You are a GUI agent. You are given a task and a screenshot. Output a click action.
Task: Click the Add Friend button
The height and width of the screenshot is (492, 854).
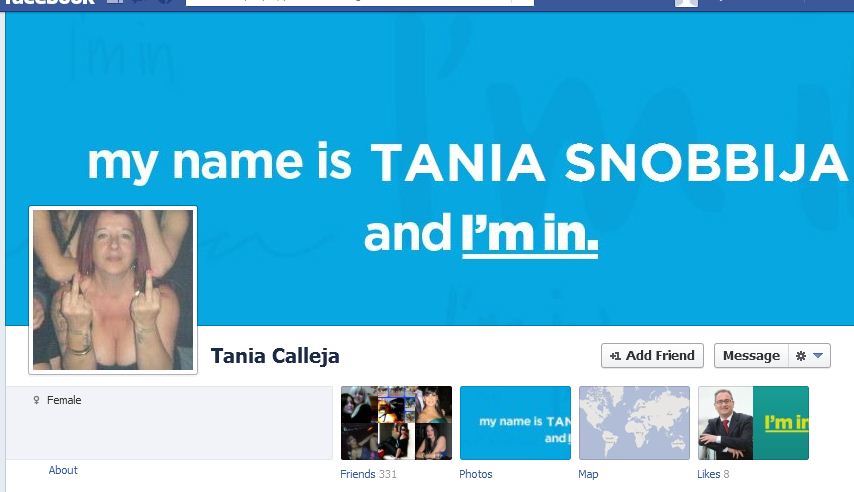tap(652, 356)
